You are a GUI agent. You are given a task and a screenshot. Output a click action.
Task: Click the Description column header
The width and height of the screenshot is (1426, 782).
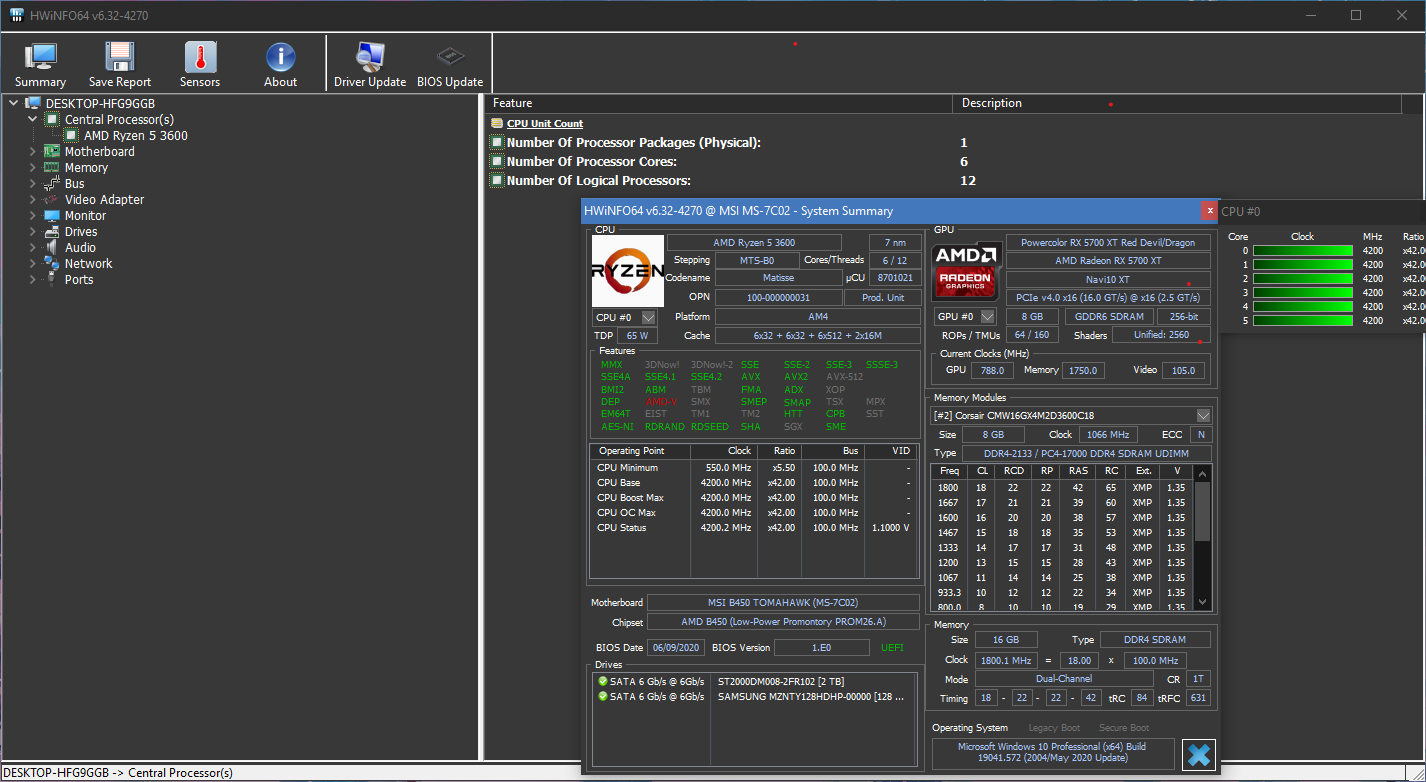point(1178,103)
